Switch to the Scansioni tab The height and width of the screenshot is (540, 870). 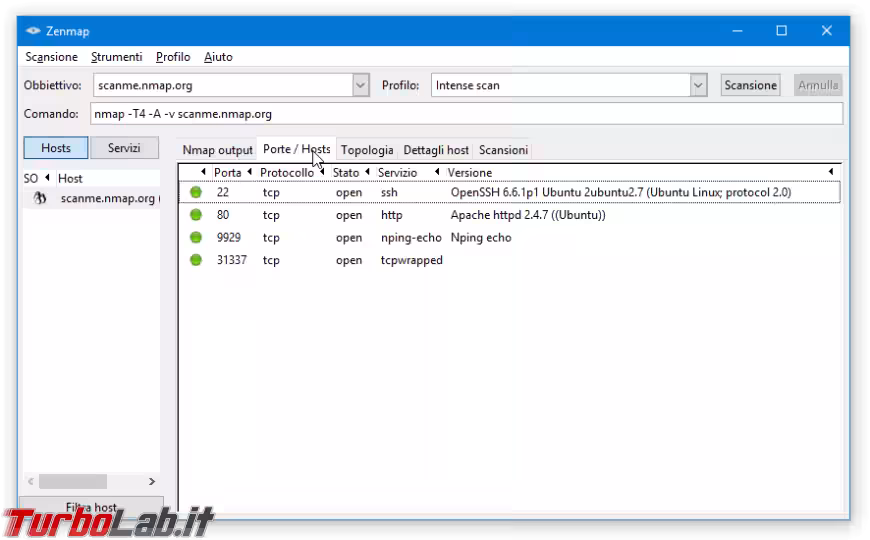503,150
